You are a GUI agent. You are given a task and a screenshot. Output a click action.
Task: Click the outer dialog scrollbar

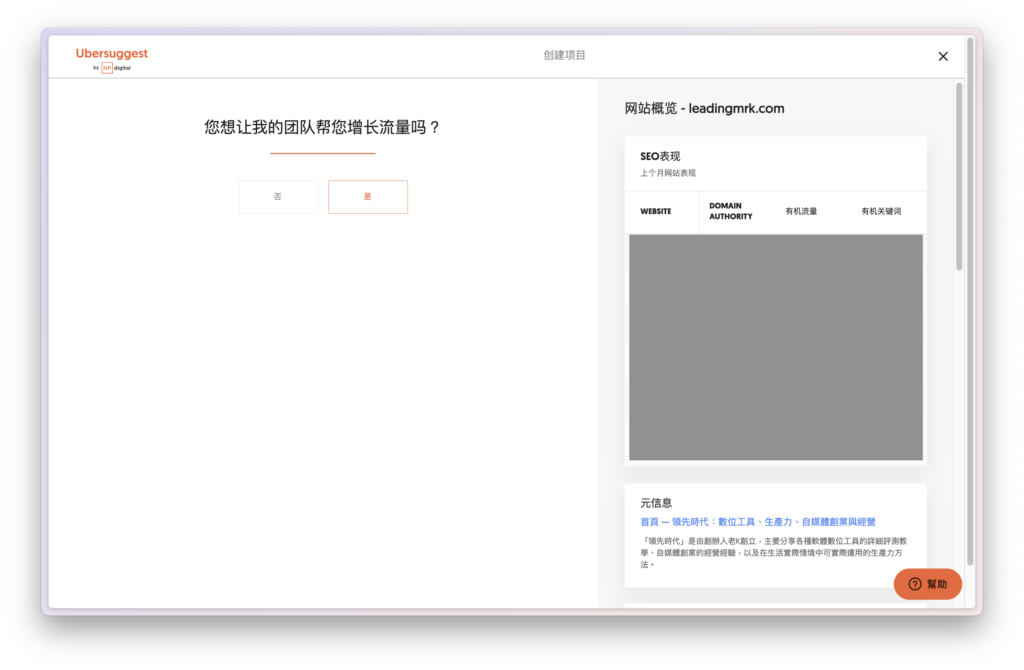tap(970, 300)
